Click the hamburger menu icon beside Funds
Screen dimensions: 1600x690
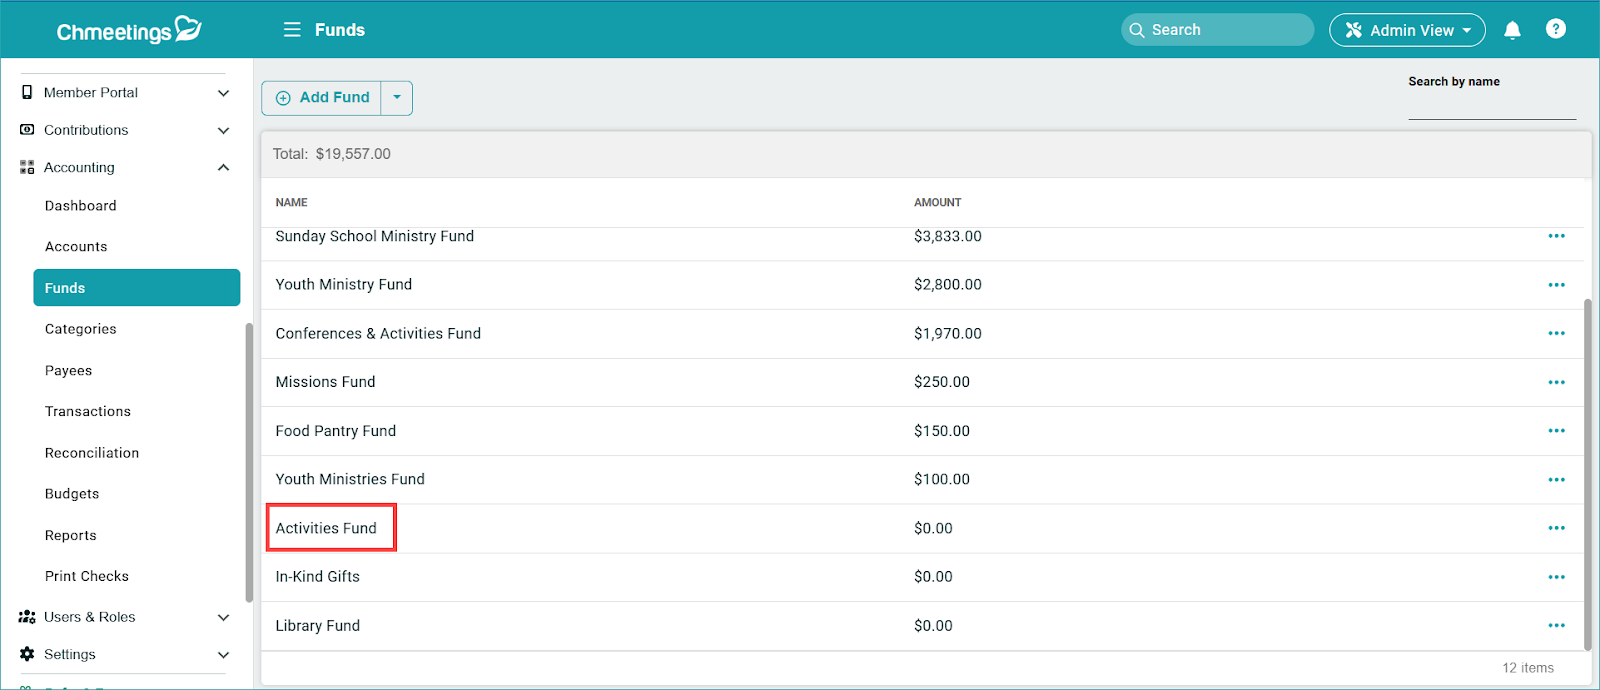[292, 30]
